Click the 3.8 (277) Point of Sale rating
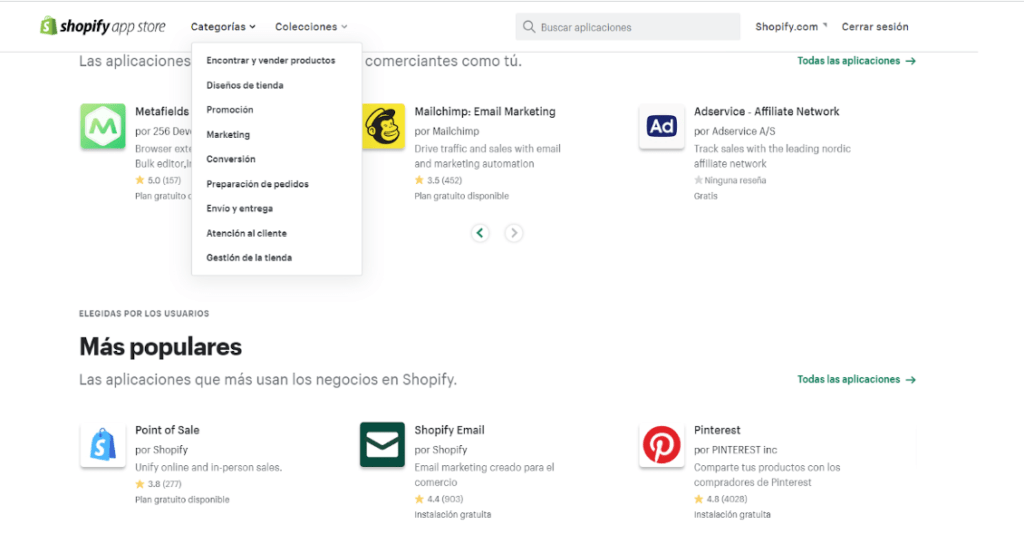The image size is (1024, 554). [158, 484]
